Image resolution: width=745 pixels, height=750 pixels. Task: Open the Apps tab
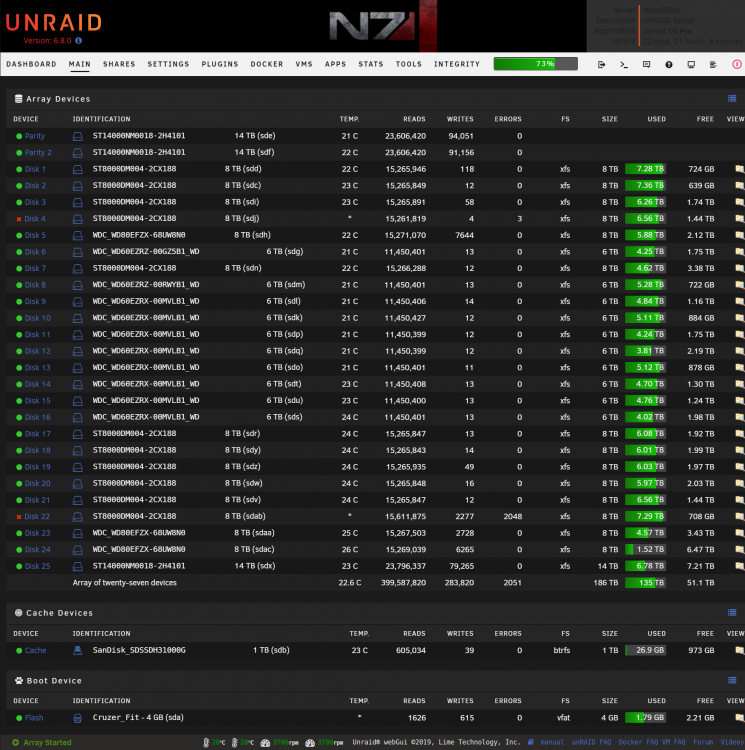coord(336,64)
